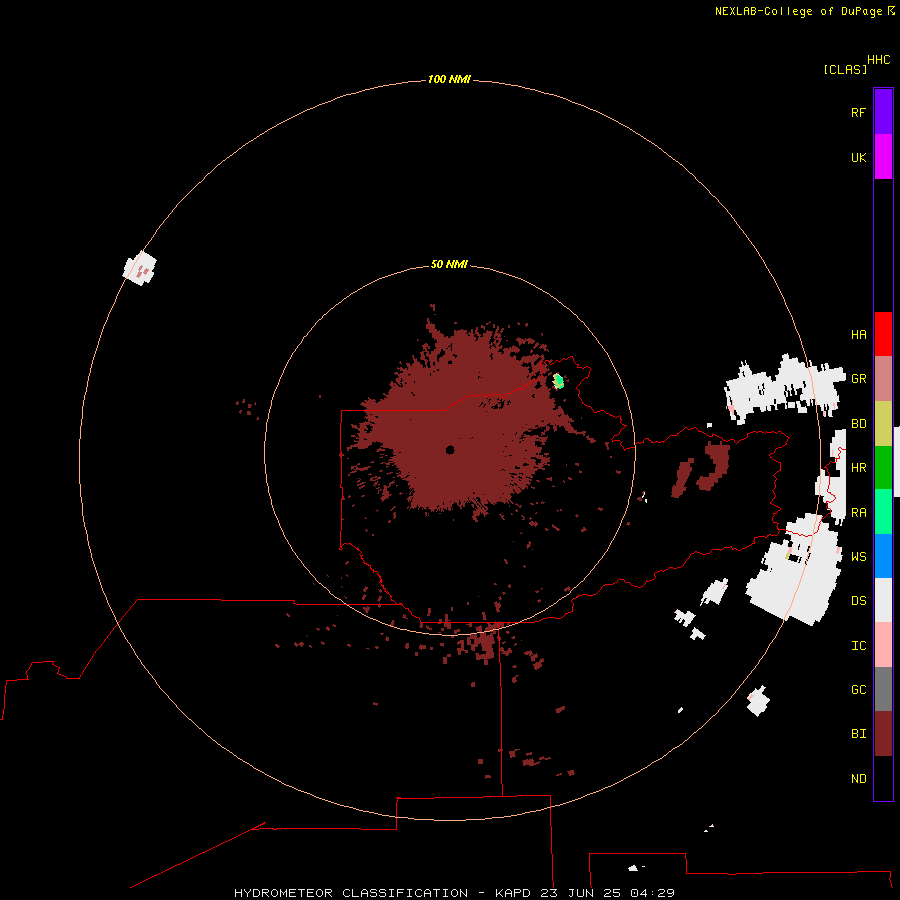Click the '50 NMI' range ring label
Screen dimensions: 900x900
[449, 264]
